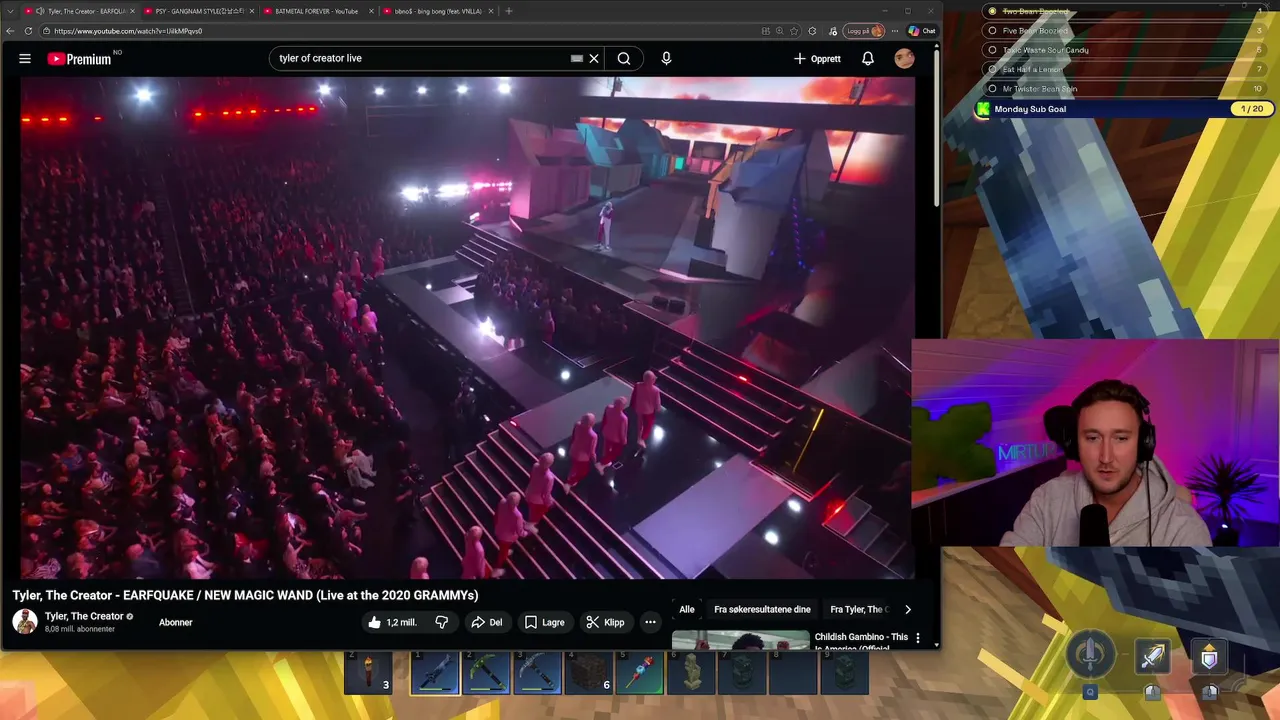Select the green pickaxe in hotbar slot 2
This screenshot has height=720, width=1280.
(x=486, y=672)
